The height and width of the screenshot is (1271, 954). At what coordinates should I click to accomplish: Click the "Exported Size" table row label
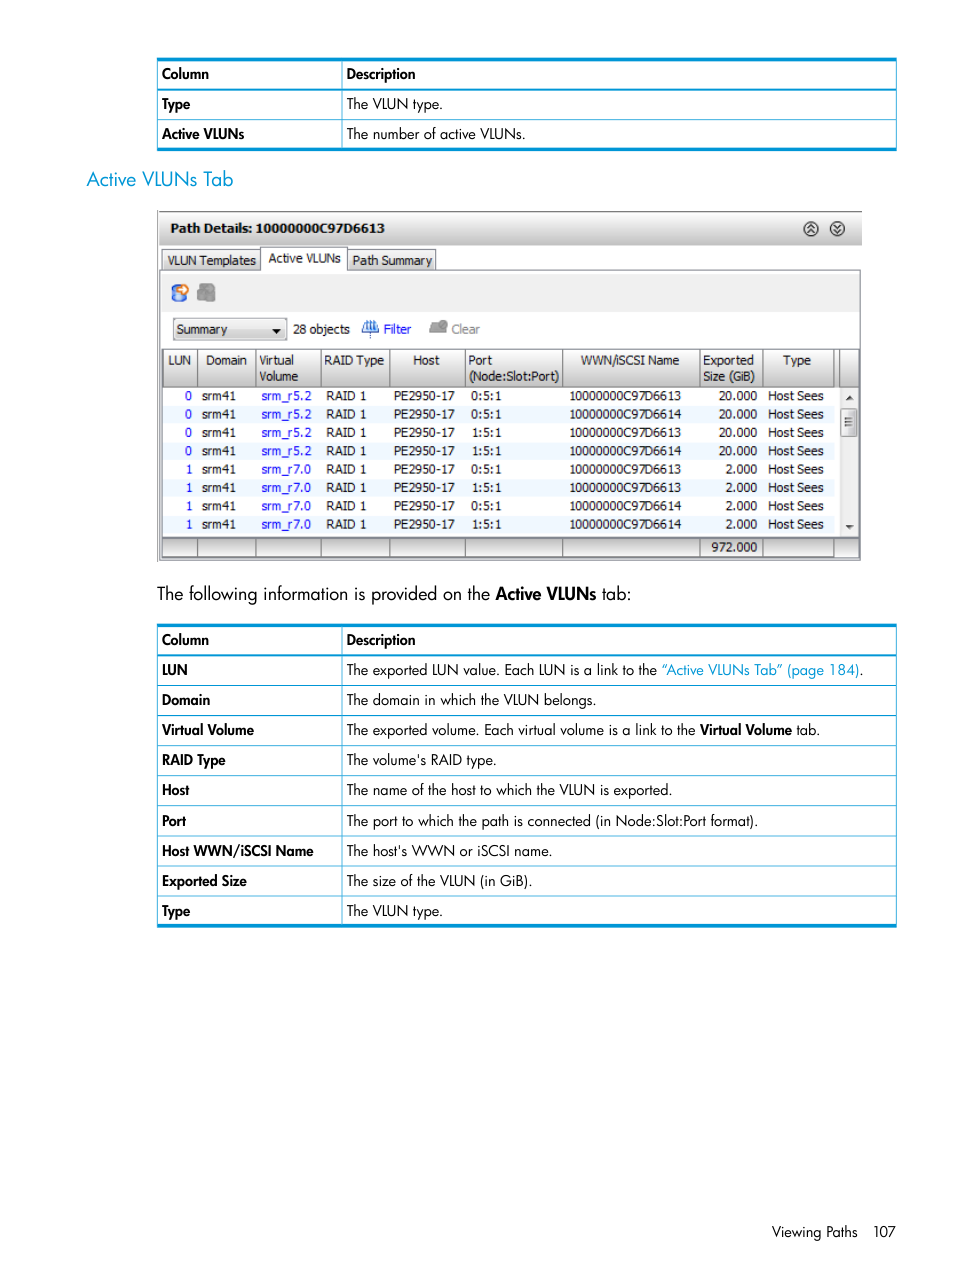[x=204, y=881]
